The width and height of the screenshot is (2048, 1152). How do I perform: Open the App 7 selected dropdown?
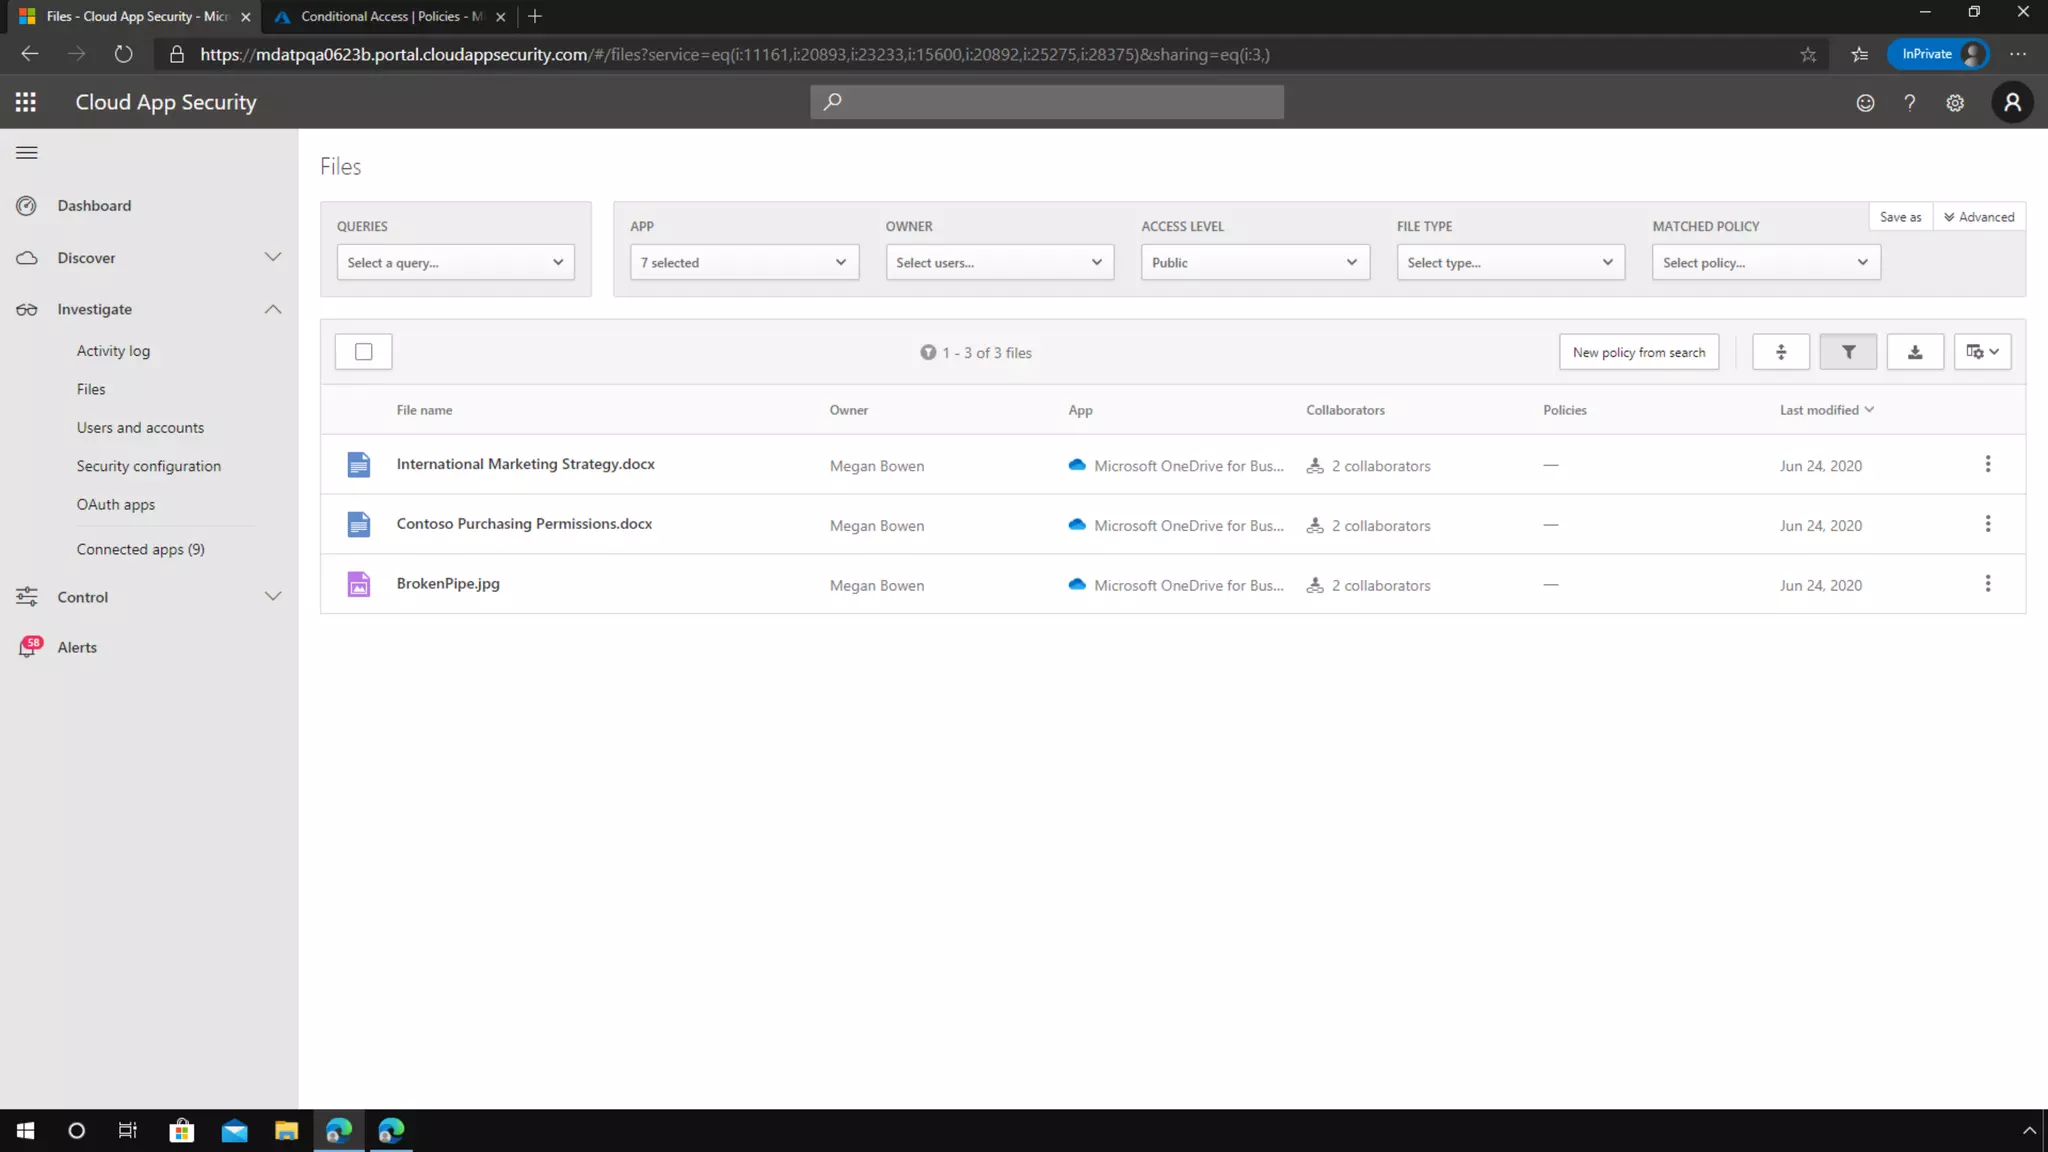tap(743, 263)
